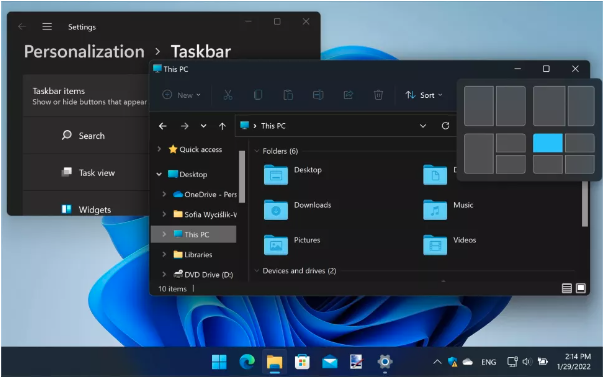The image size is (607, 382).
Task: Click the back arrow in Settings window
Action: (x=22, y=26)
